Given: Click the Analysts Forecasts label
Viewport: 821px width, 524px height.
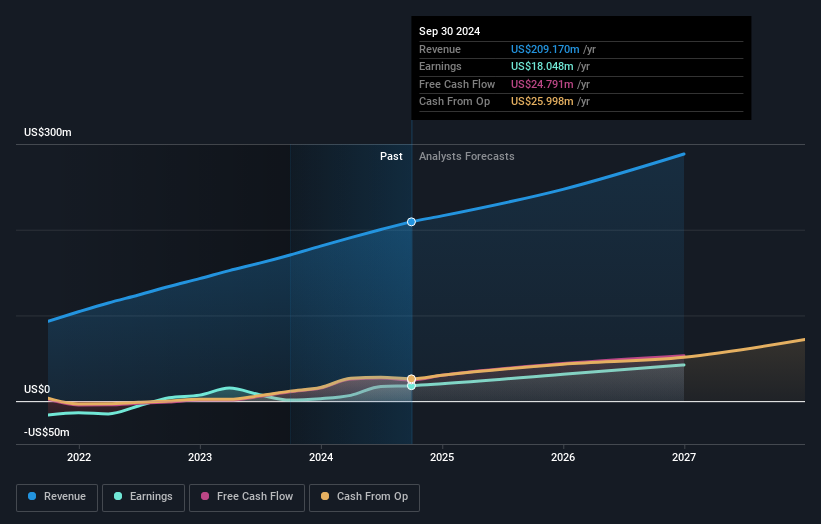Looking at the screenshot, I should coord(467,157).
